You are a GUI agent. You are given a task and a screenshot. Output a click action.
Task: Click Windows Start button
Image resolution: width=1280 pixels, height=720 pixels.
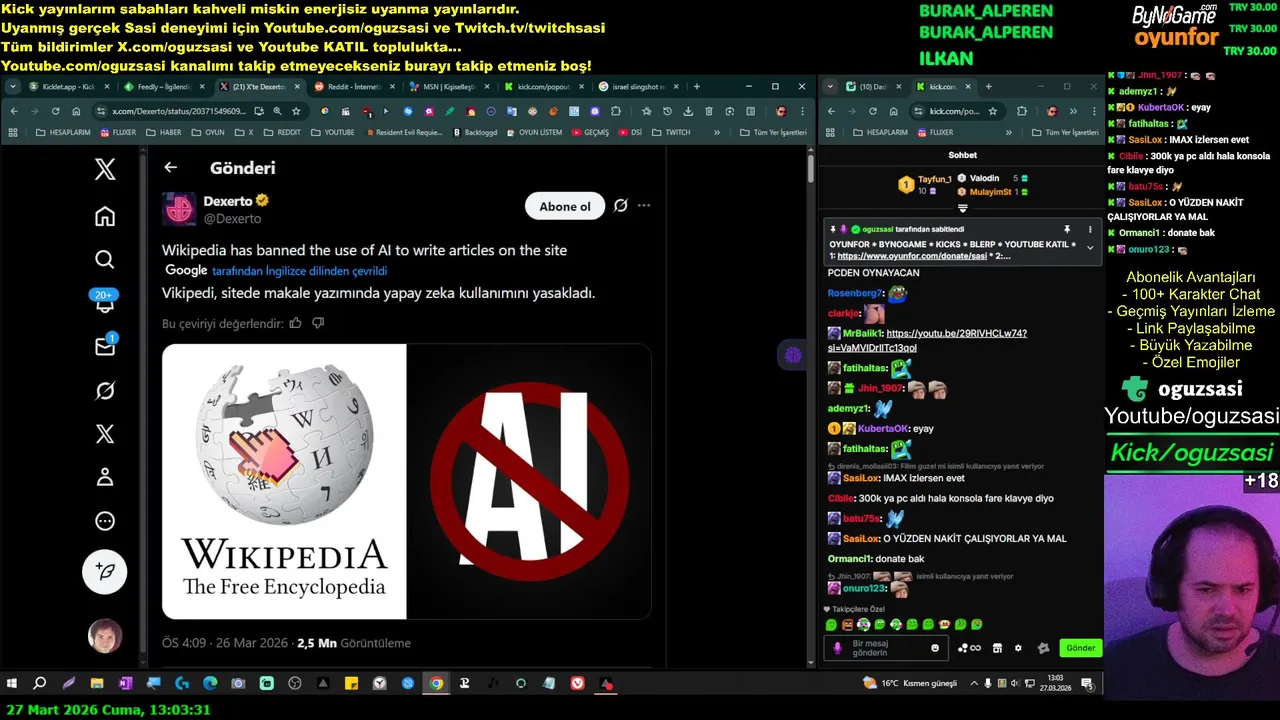pyautogui.click(x=12, y=684)
